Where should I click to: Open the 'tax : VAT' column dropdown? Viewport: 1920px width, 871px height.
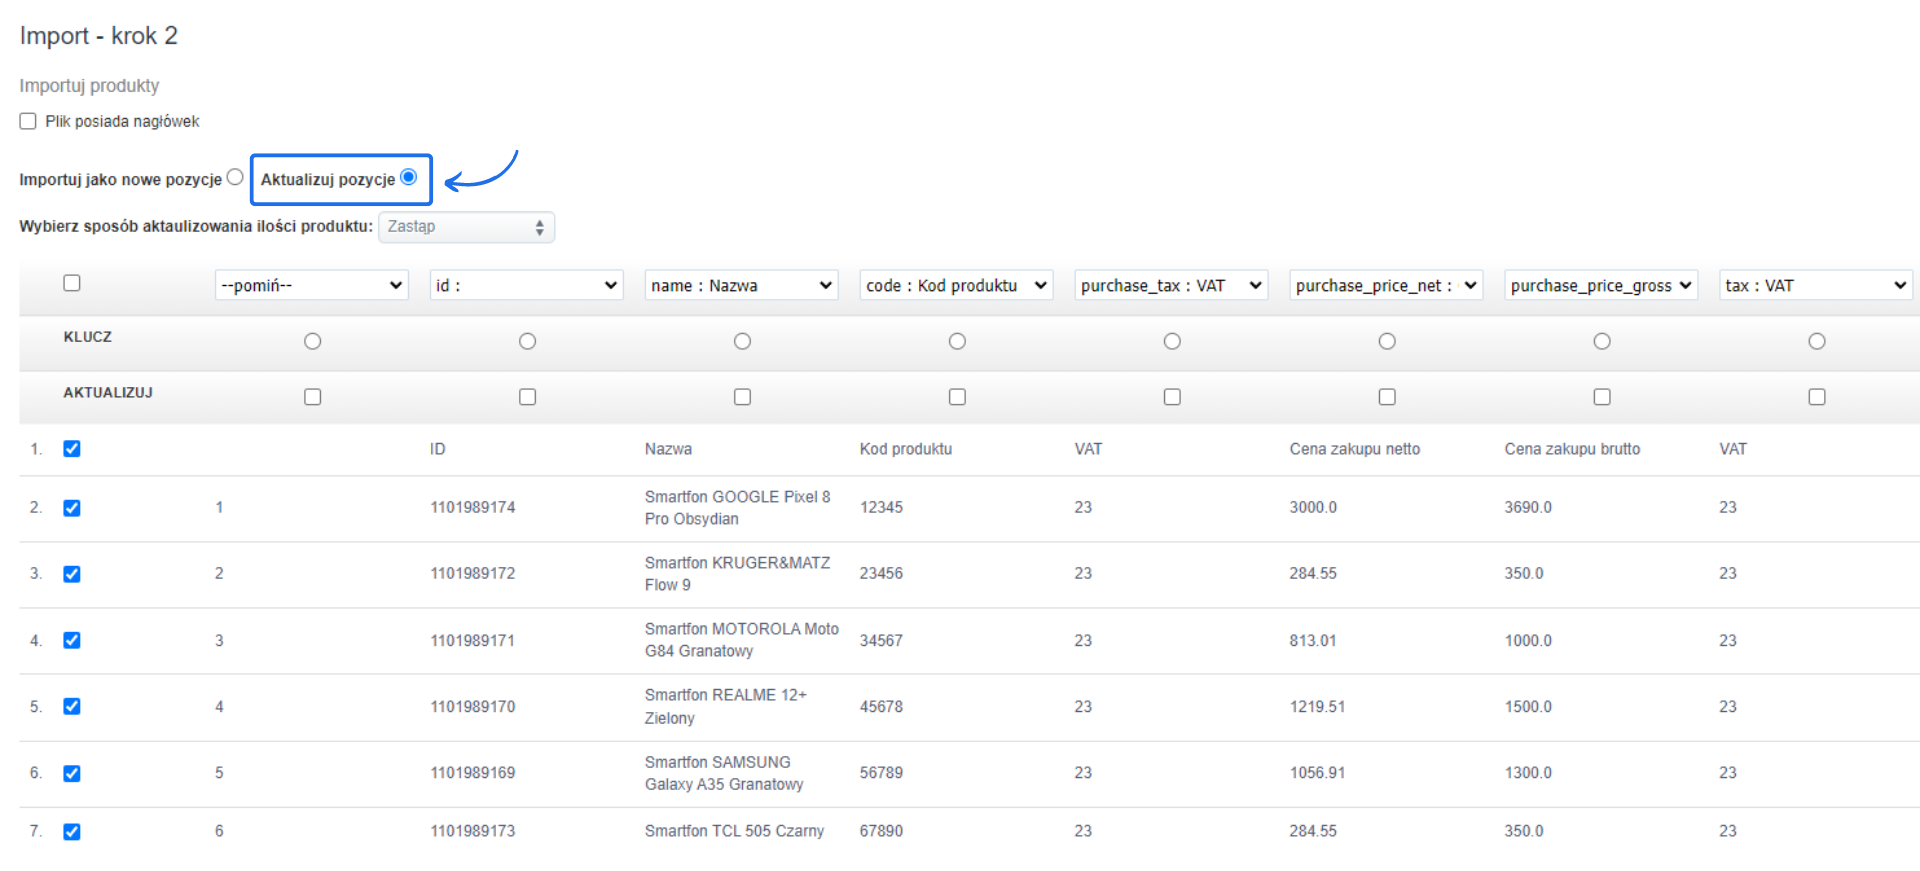[1815, 285]
